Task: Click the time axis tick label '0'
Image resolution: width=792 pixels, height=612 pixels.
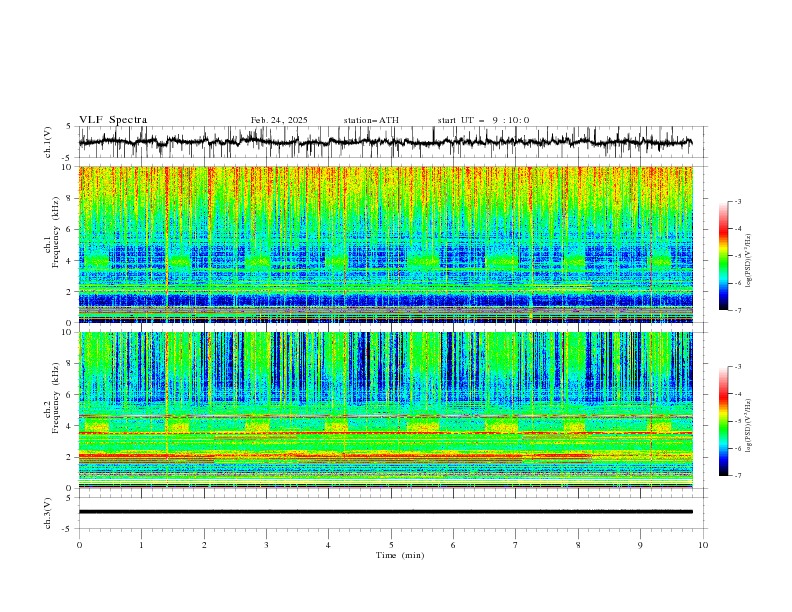Action: [x=79, y=545]
